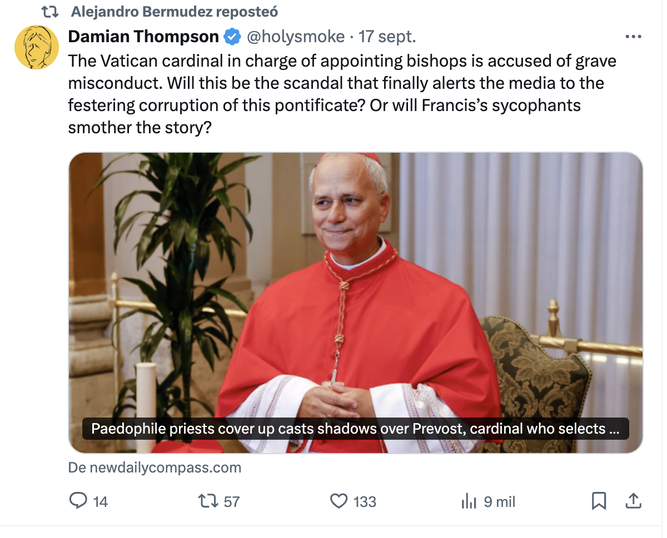Visit the @holysmoke handle
667x538 pixels.
click(296, 37)
